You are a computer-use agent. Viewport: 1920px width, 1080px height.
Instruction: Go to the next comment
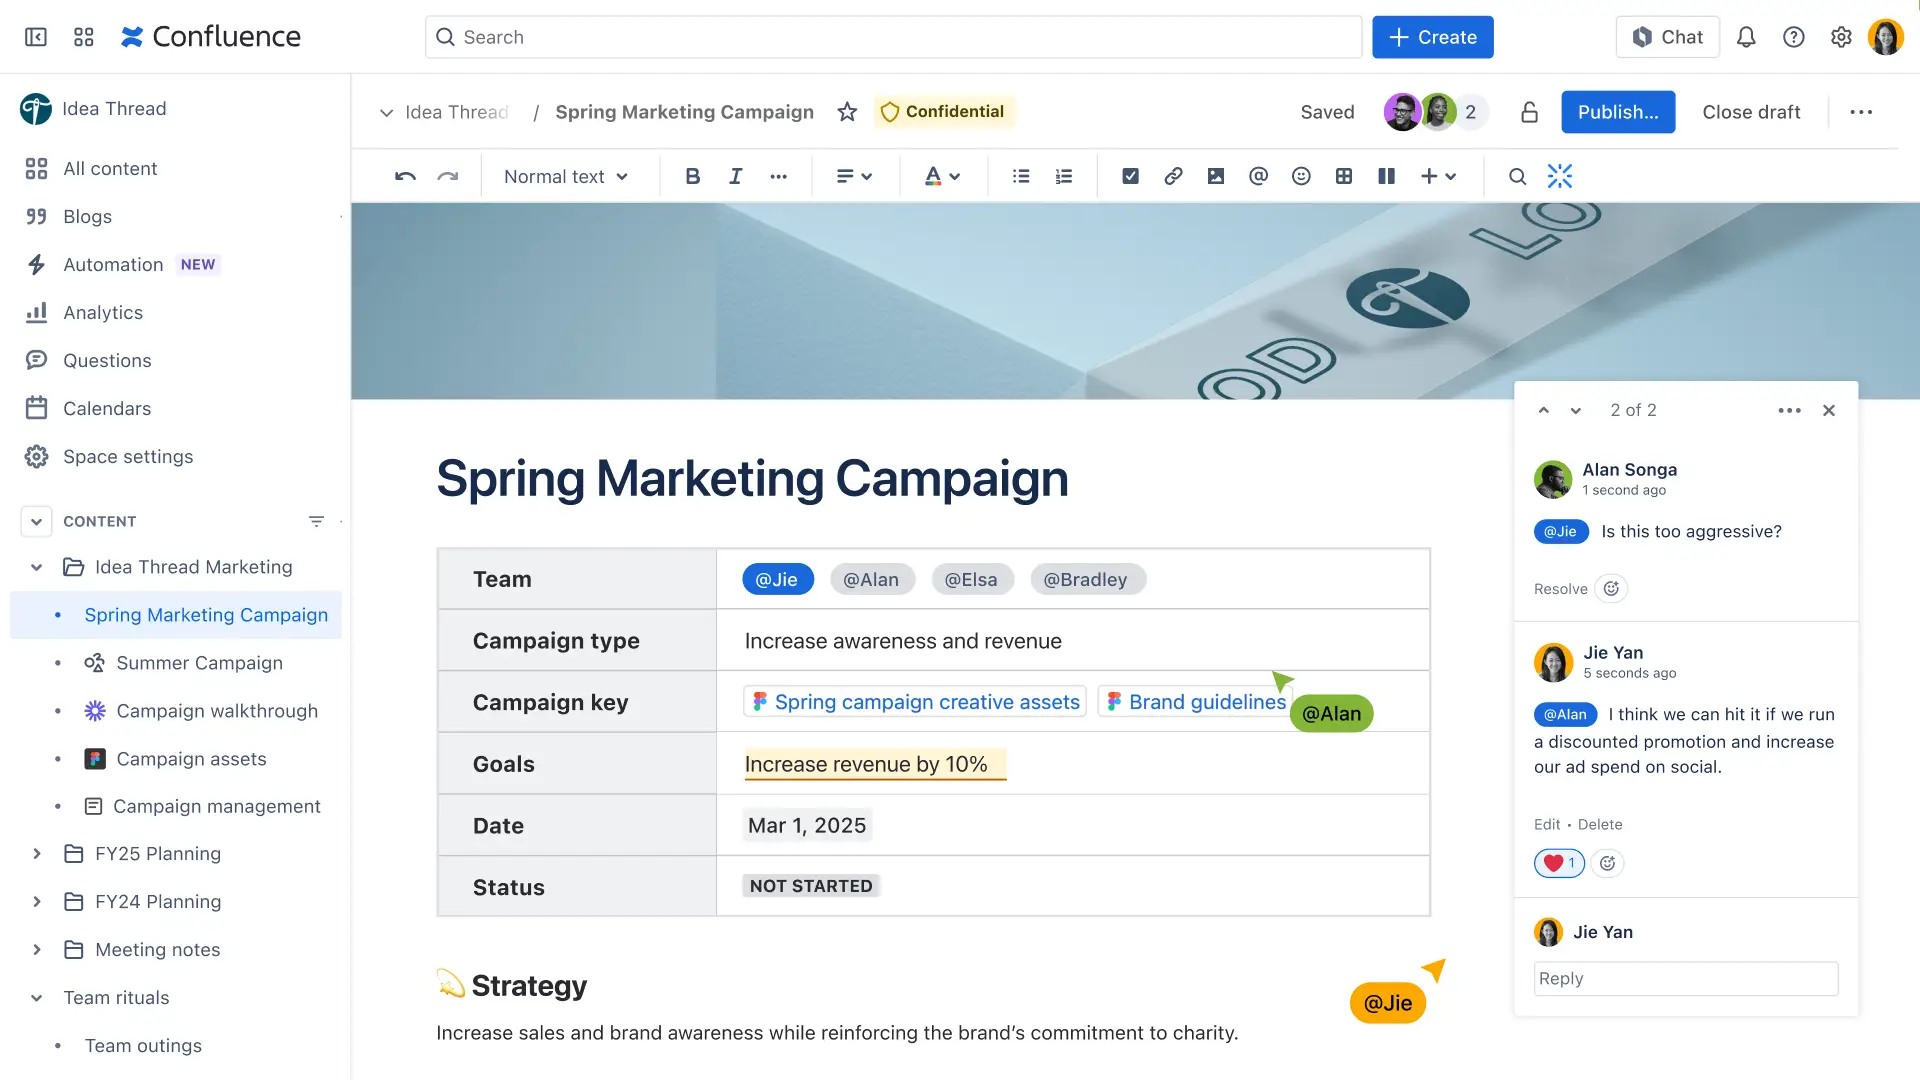tap(1576, 410)
